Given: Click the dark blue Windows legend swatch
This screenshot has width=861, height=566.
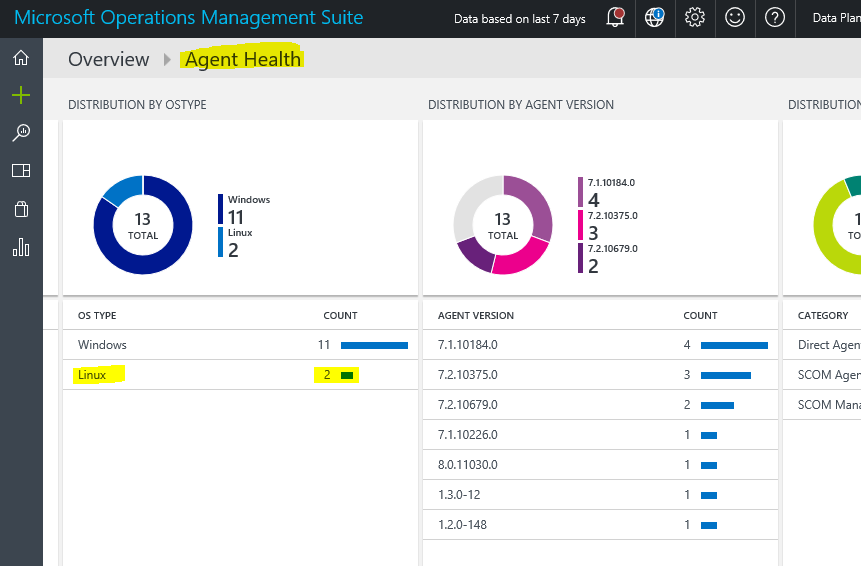Looking at the screenshot, I should point(221,209).
